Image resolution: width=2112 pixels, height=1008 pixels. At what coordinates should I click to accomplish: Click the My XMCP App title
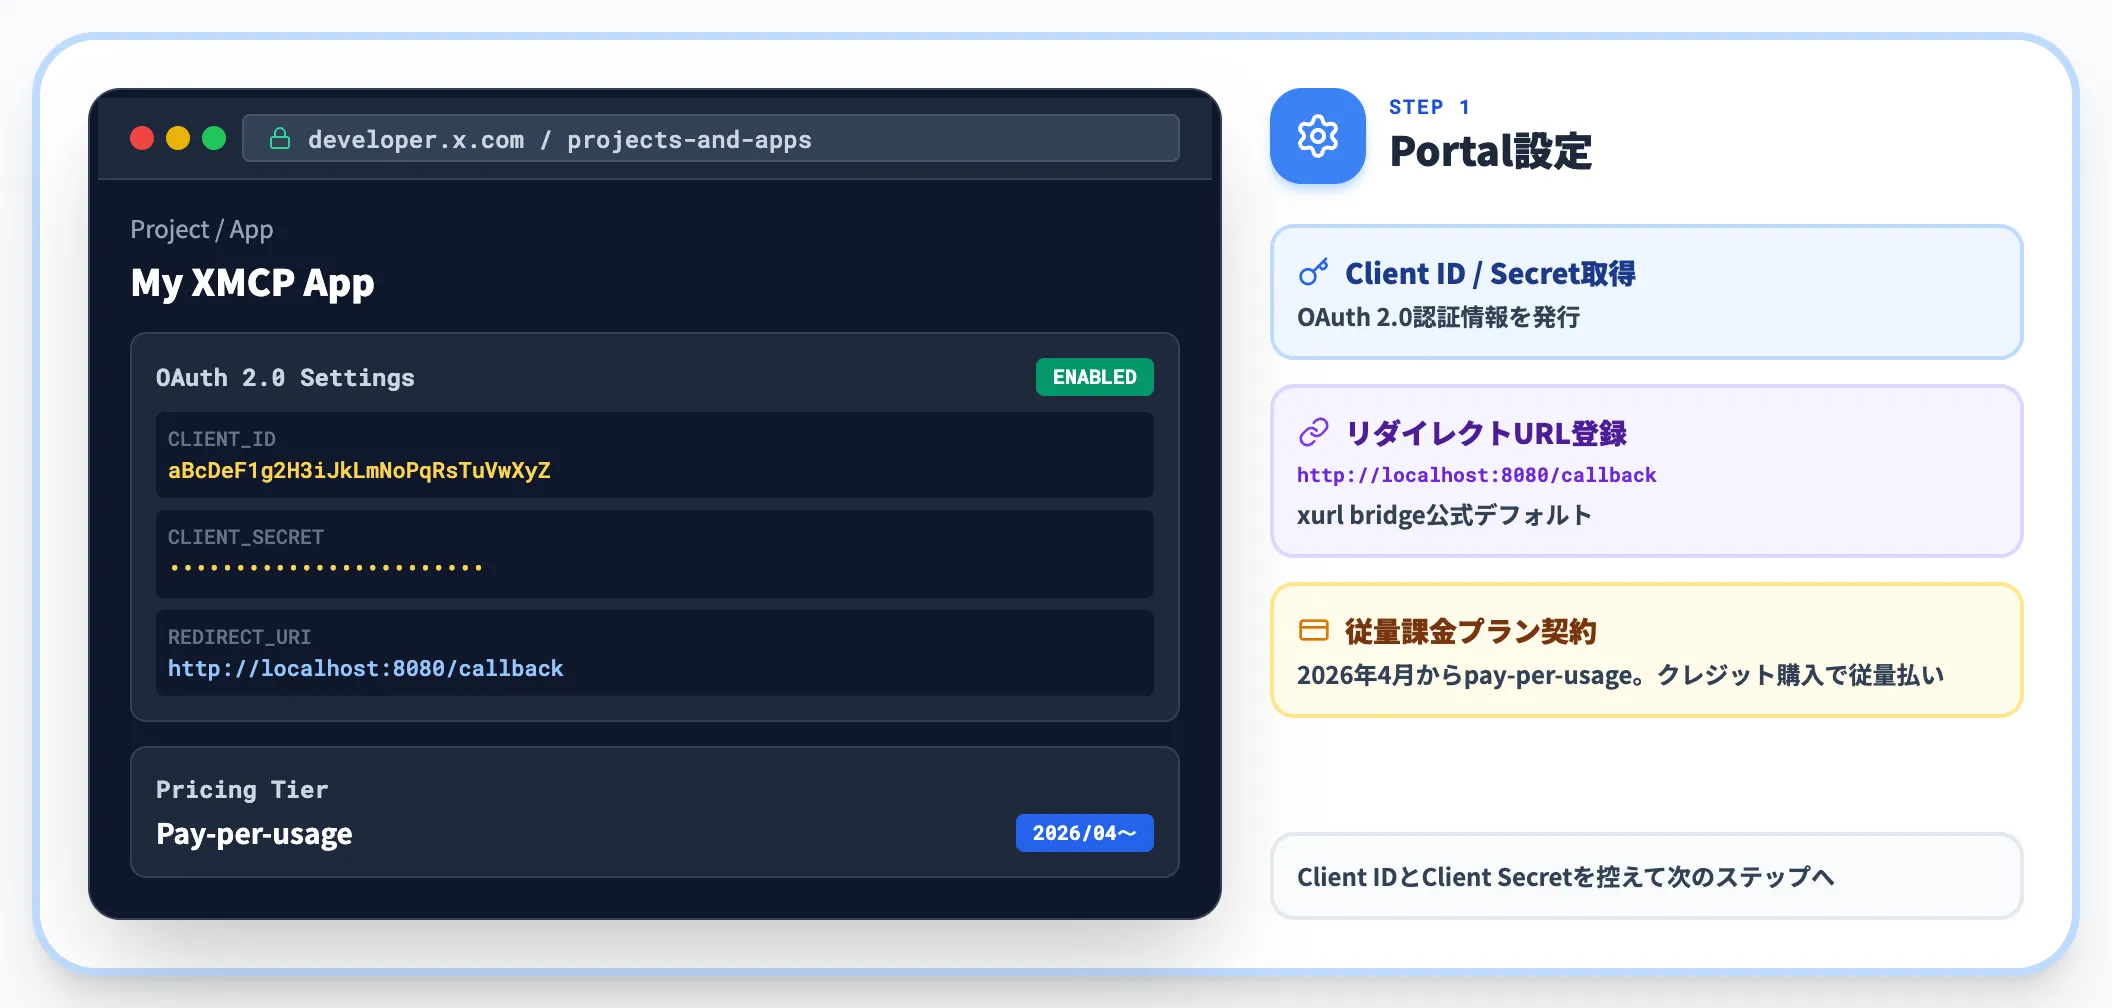(x=253, y=283)
